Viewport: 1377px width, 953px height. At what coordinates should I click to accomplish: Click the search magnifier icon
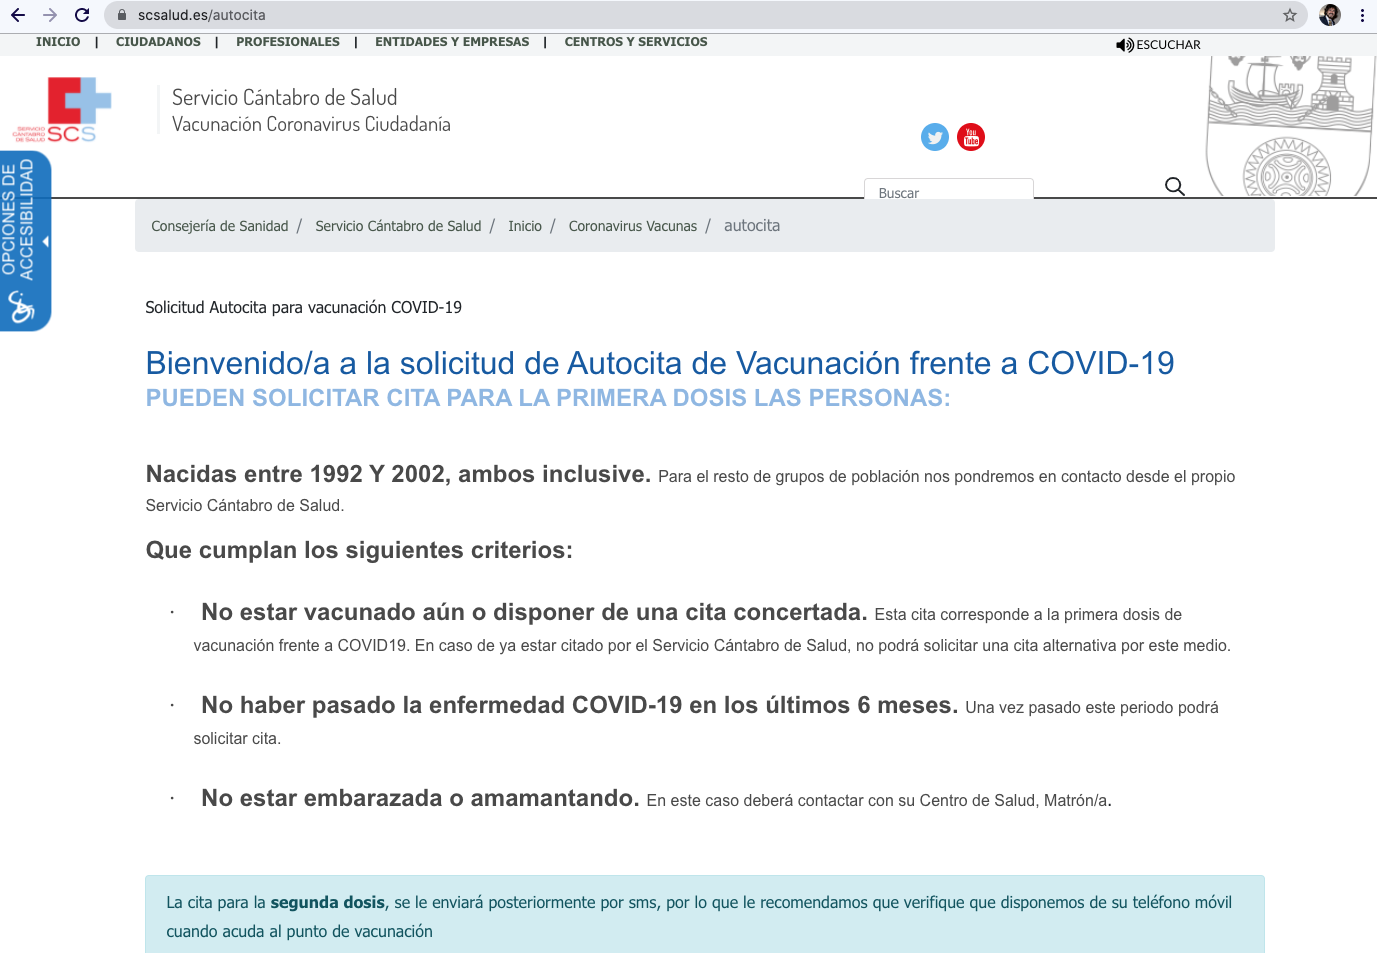click(x=1174, y=186)
